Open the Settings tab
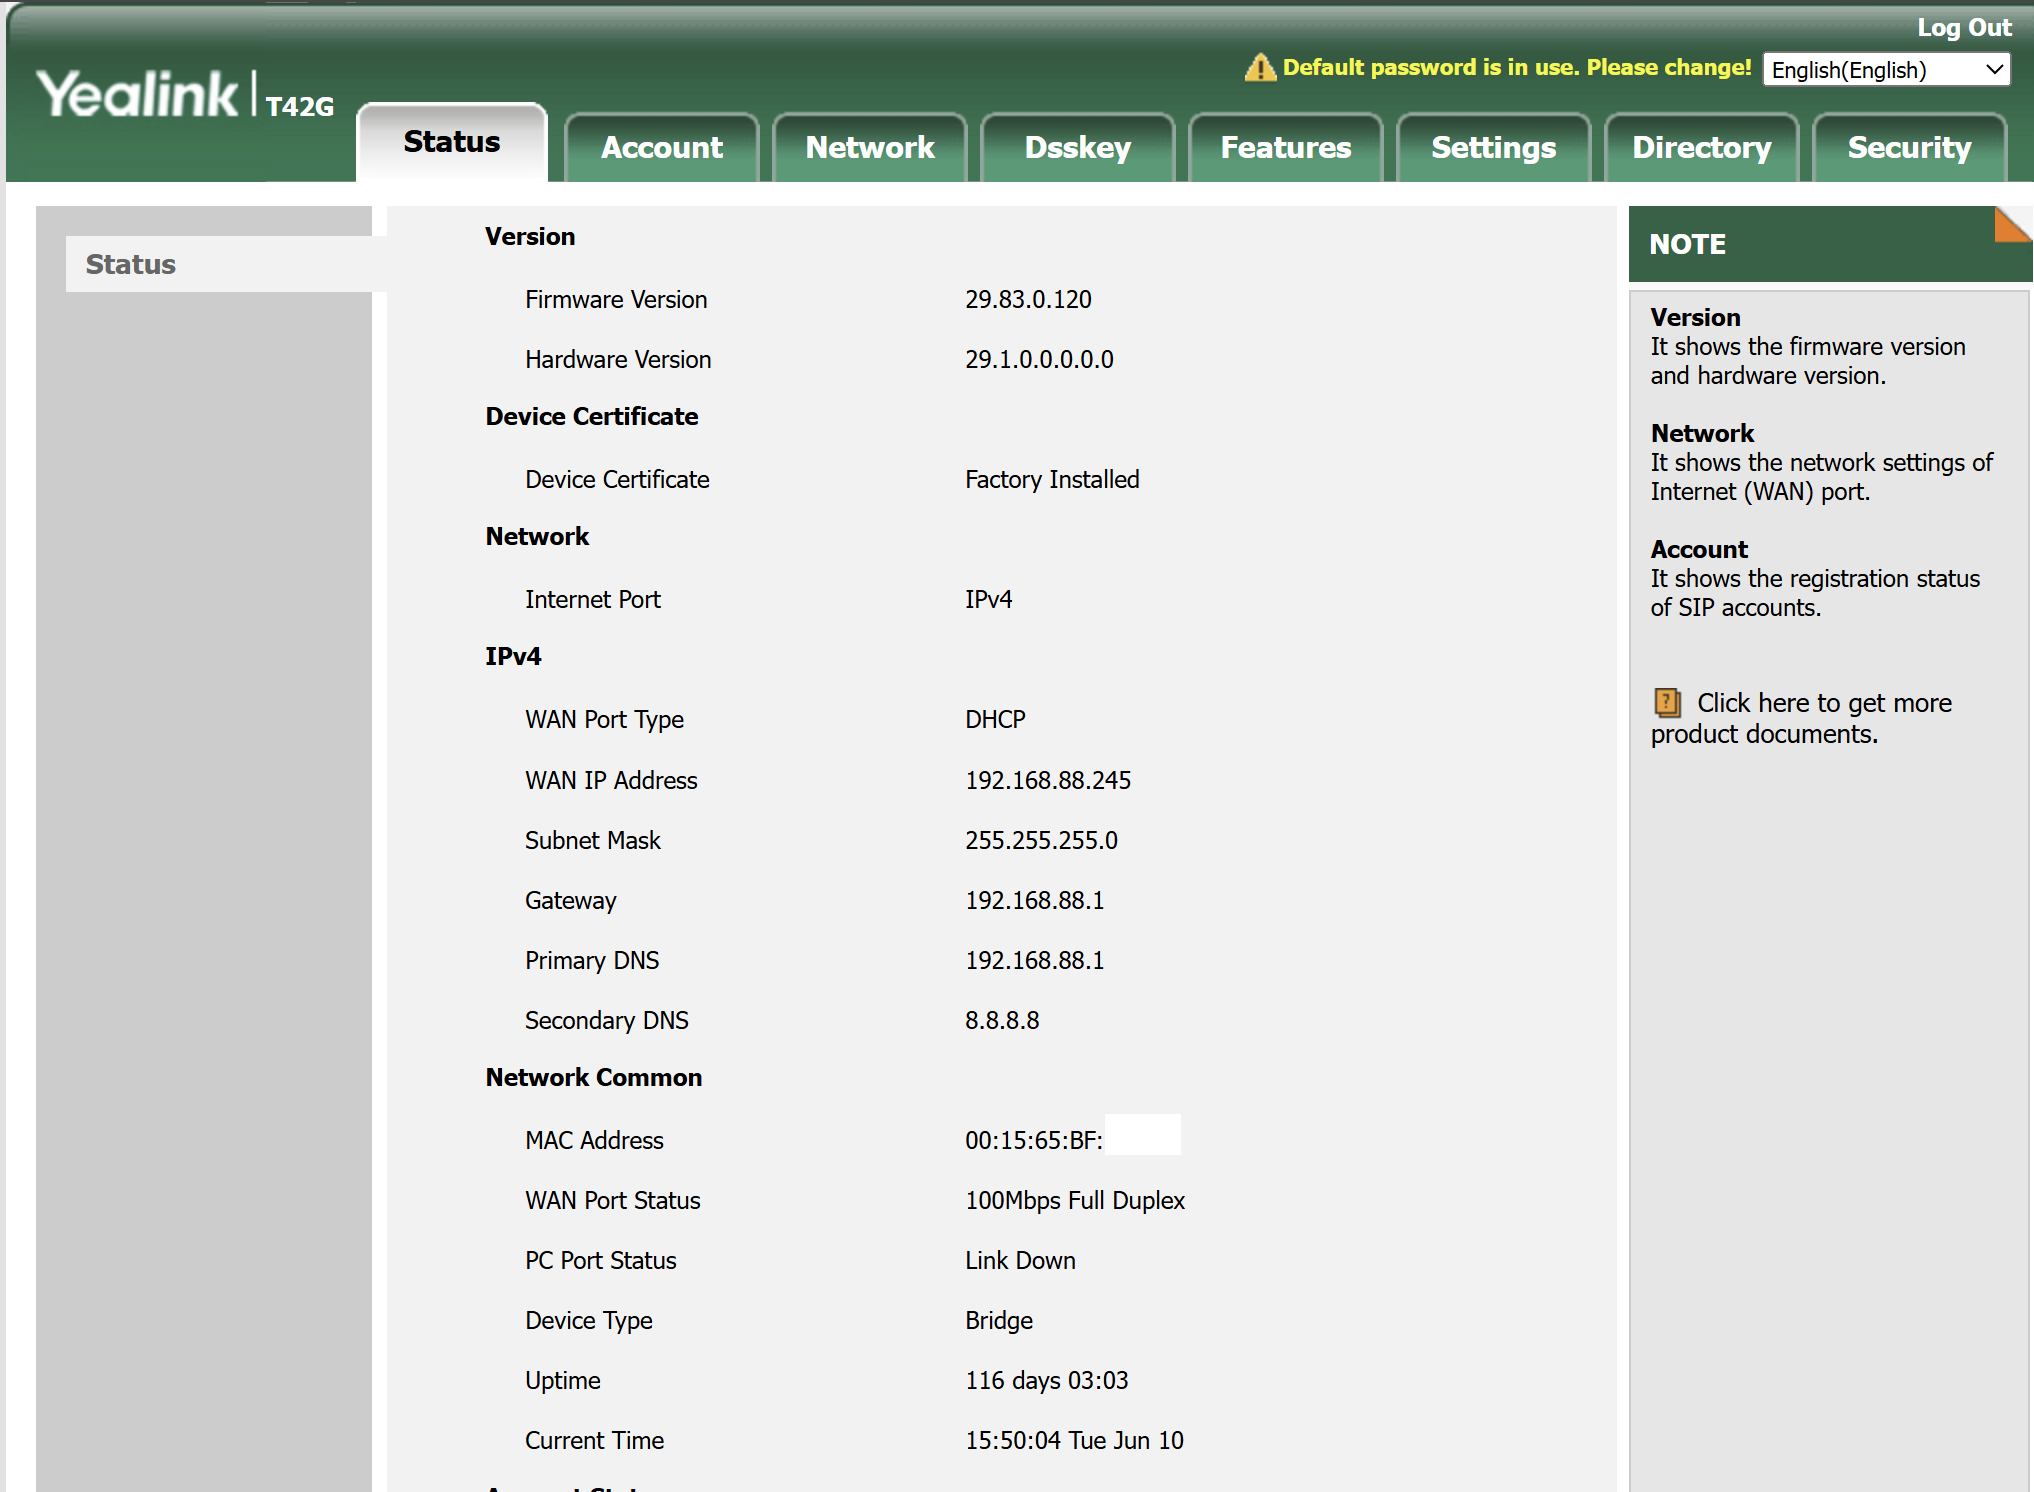Viewport: 2034px width, 1492px height. (1493, 148)
